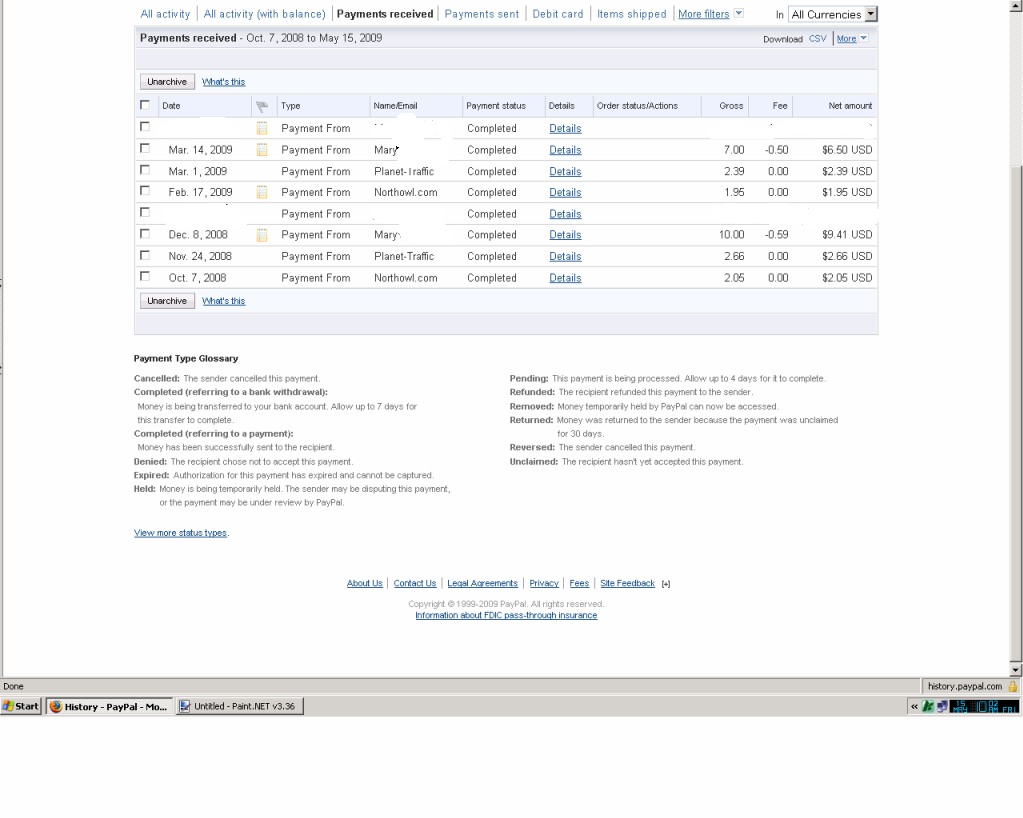The width and height of the screenshot is (1023, 818).
Task: Click the lower Unarchive button
Action: pos(167,301)
